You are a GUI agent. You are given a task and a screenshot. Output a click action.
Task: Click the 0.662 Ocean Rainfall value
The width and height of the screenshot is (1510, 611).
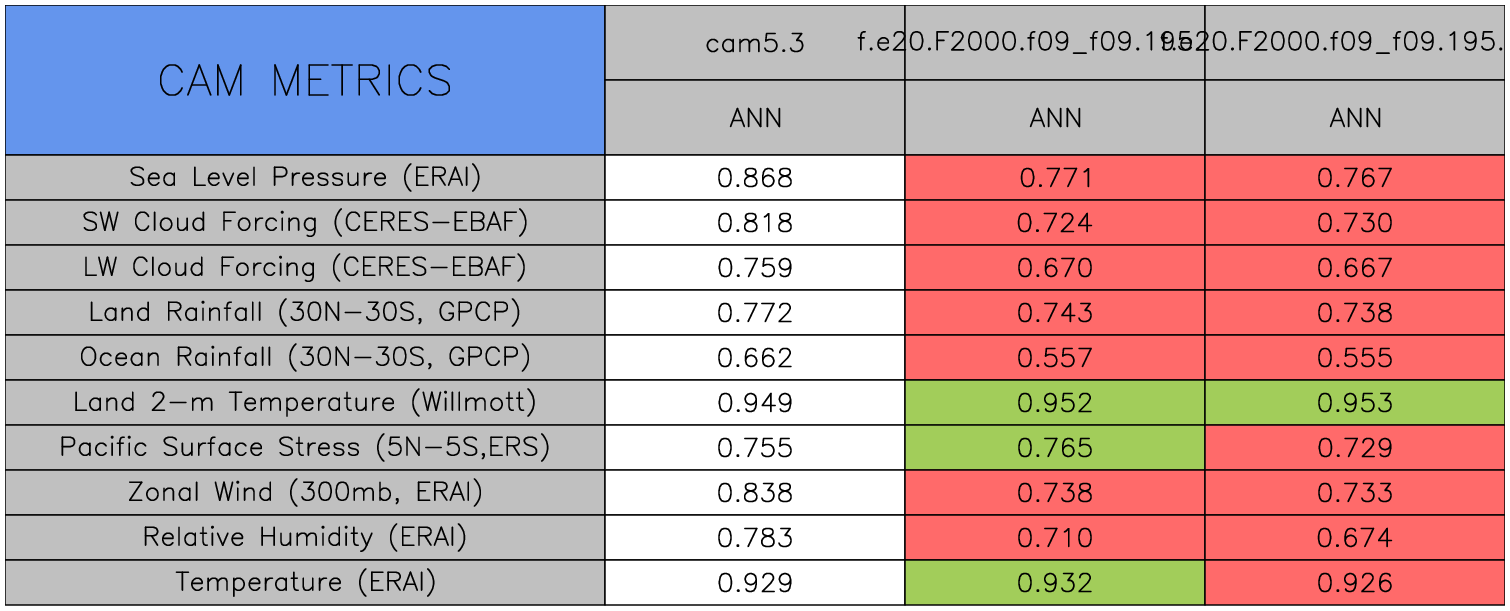(x=755, y=358)
